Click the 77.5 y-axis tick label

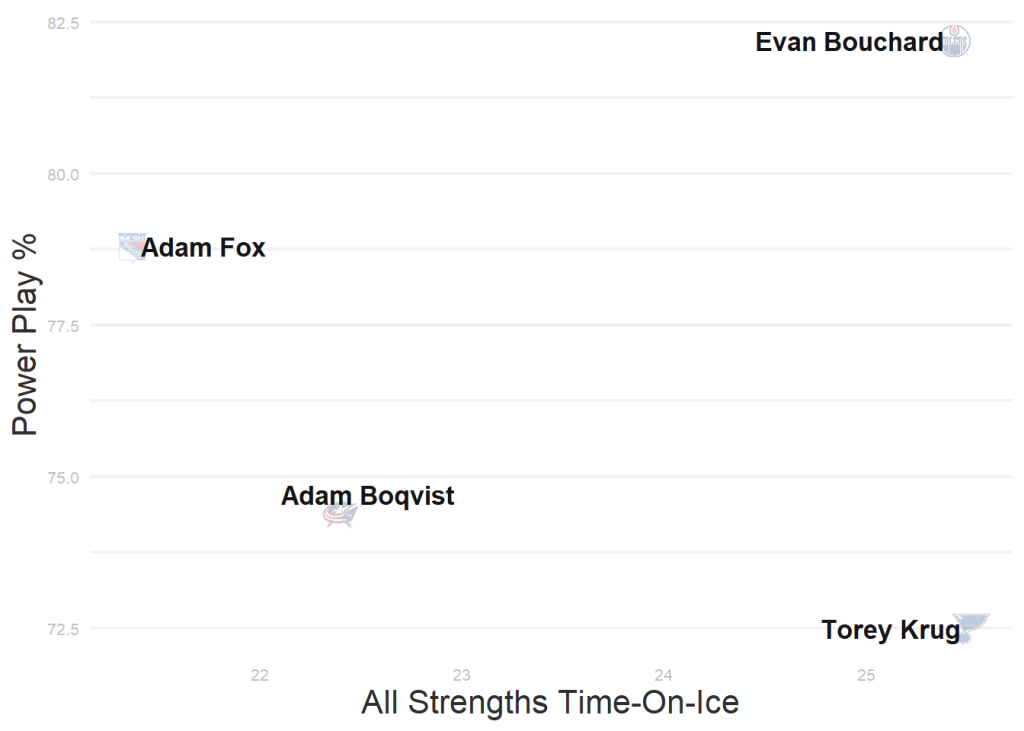pyautogui.click(x=64, y=325)
